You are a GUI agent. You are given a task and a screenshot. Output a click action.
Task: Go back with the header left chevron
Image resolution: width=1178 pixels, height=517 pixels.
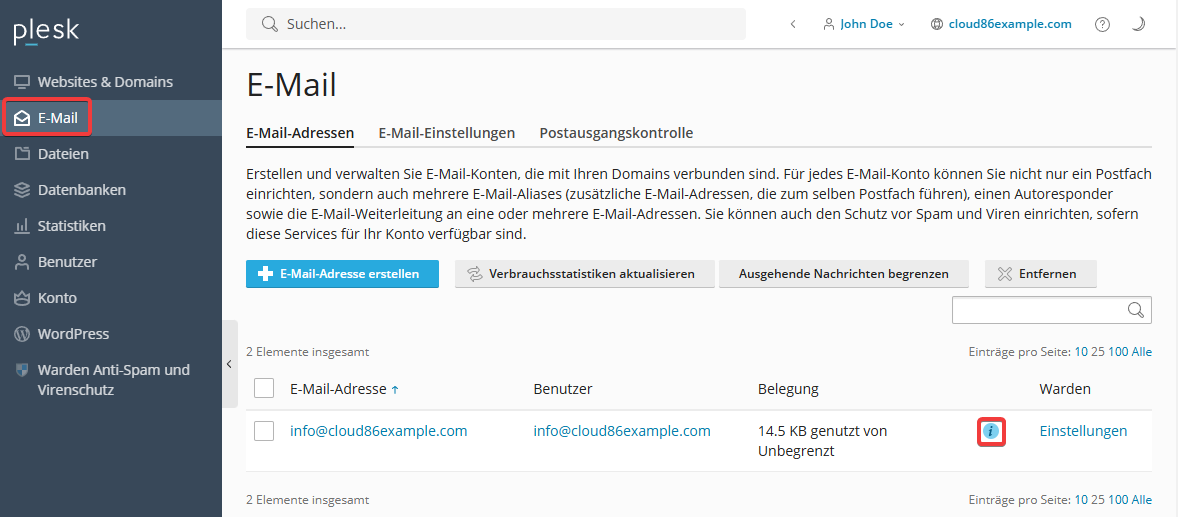pyautogui.click(x=793, y=24)
